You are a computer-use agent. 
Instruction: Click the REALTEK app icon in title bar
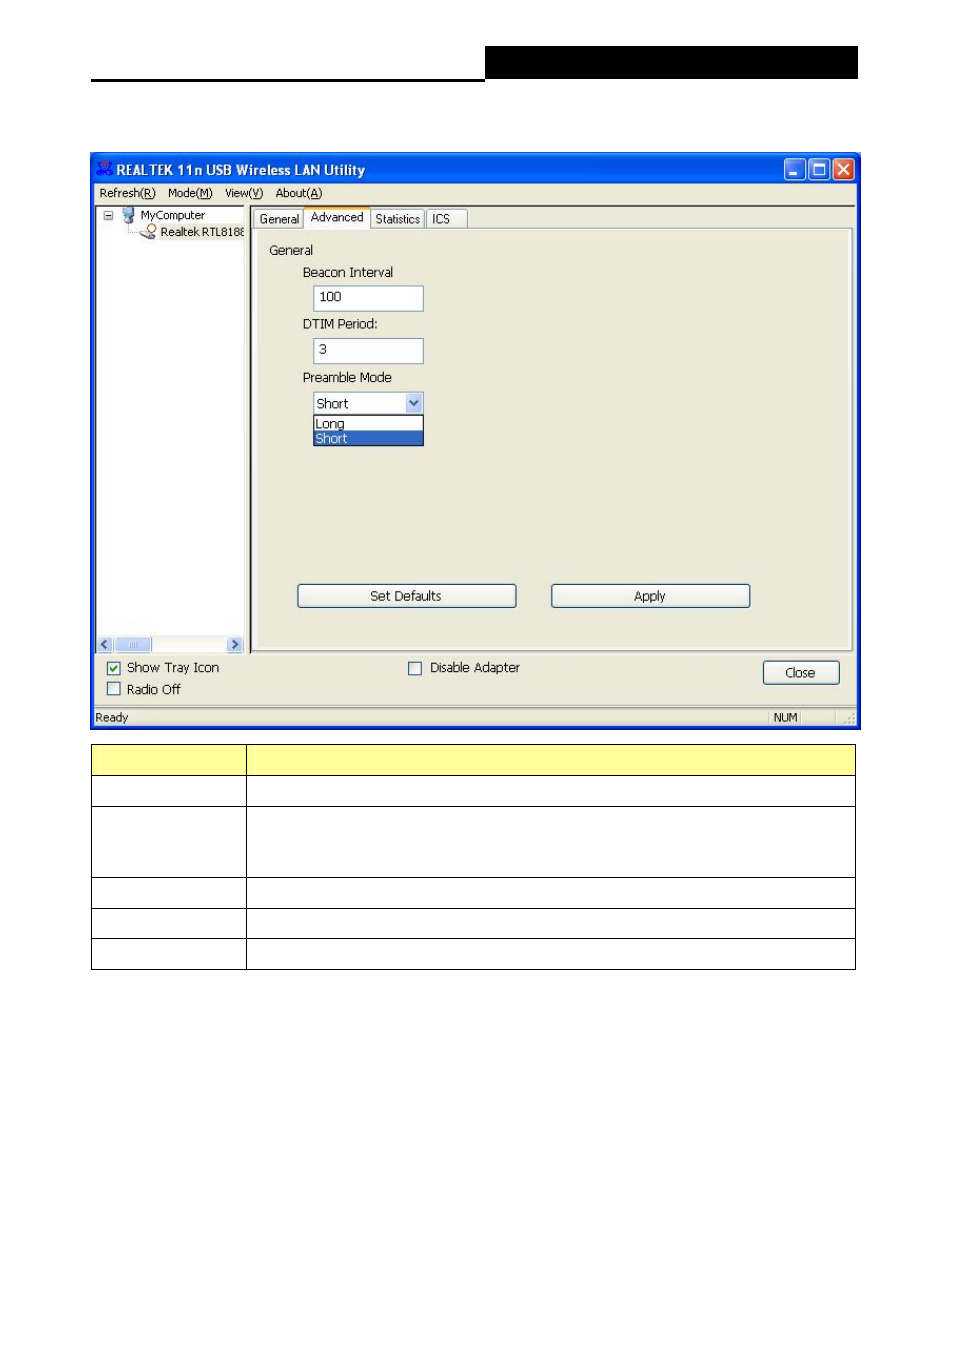[104, 169]
